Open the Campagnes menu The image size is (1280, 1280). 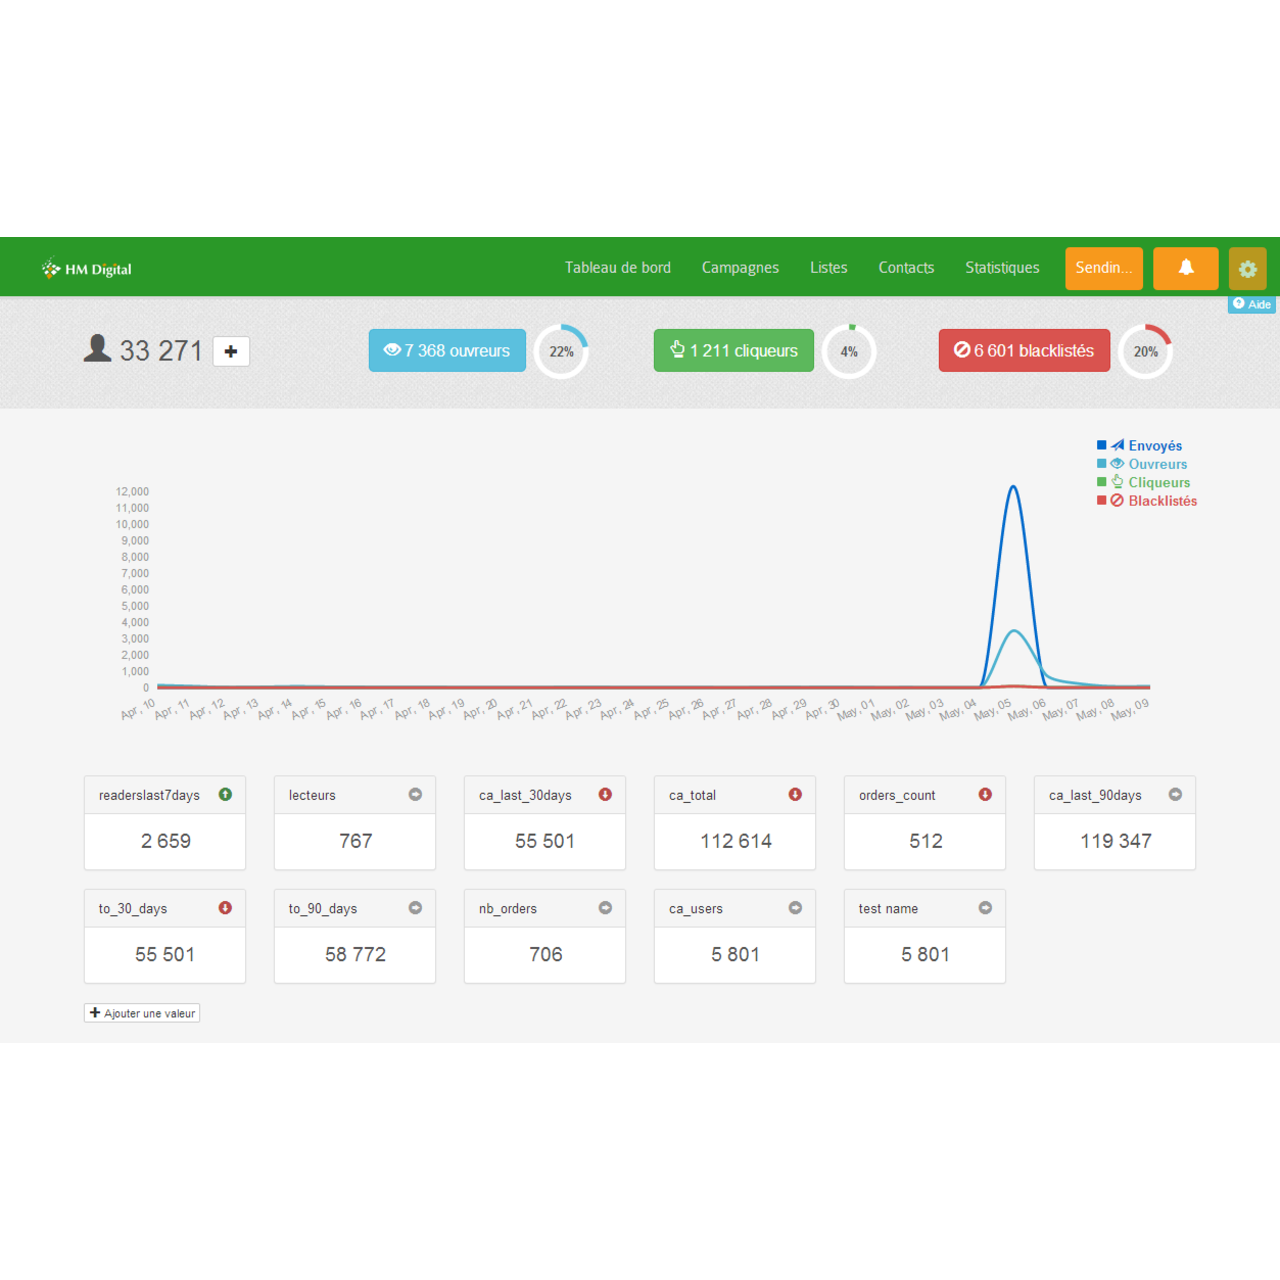click(740, 268)
